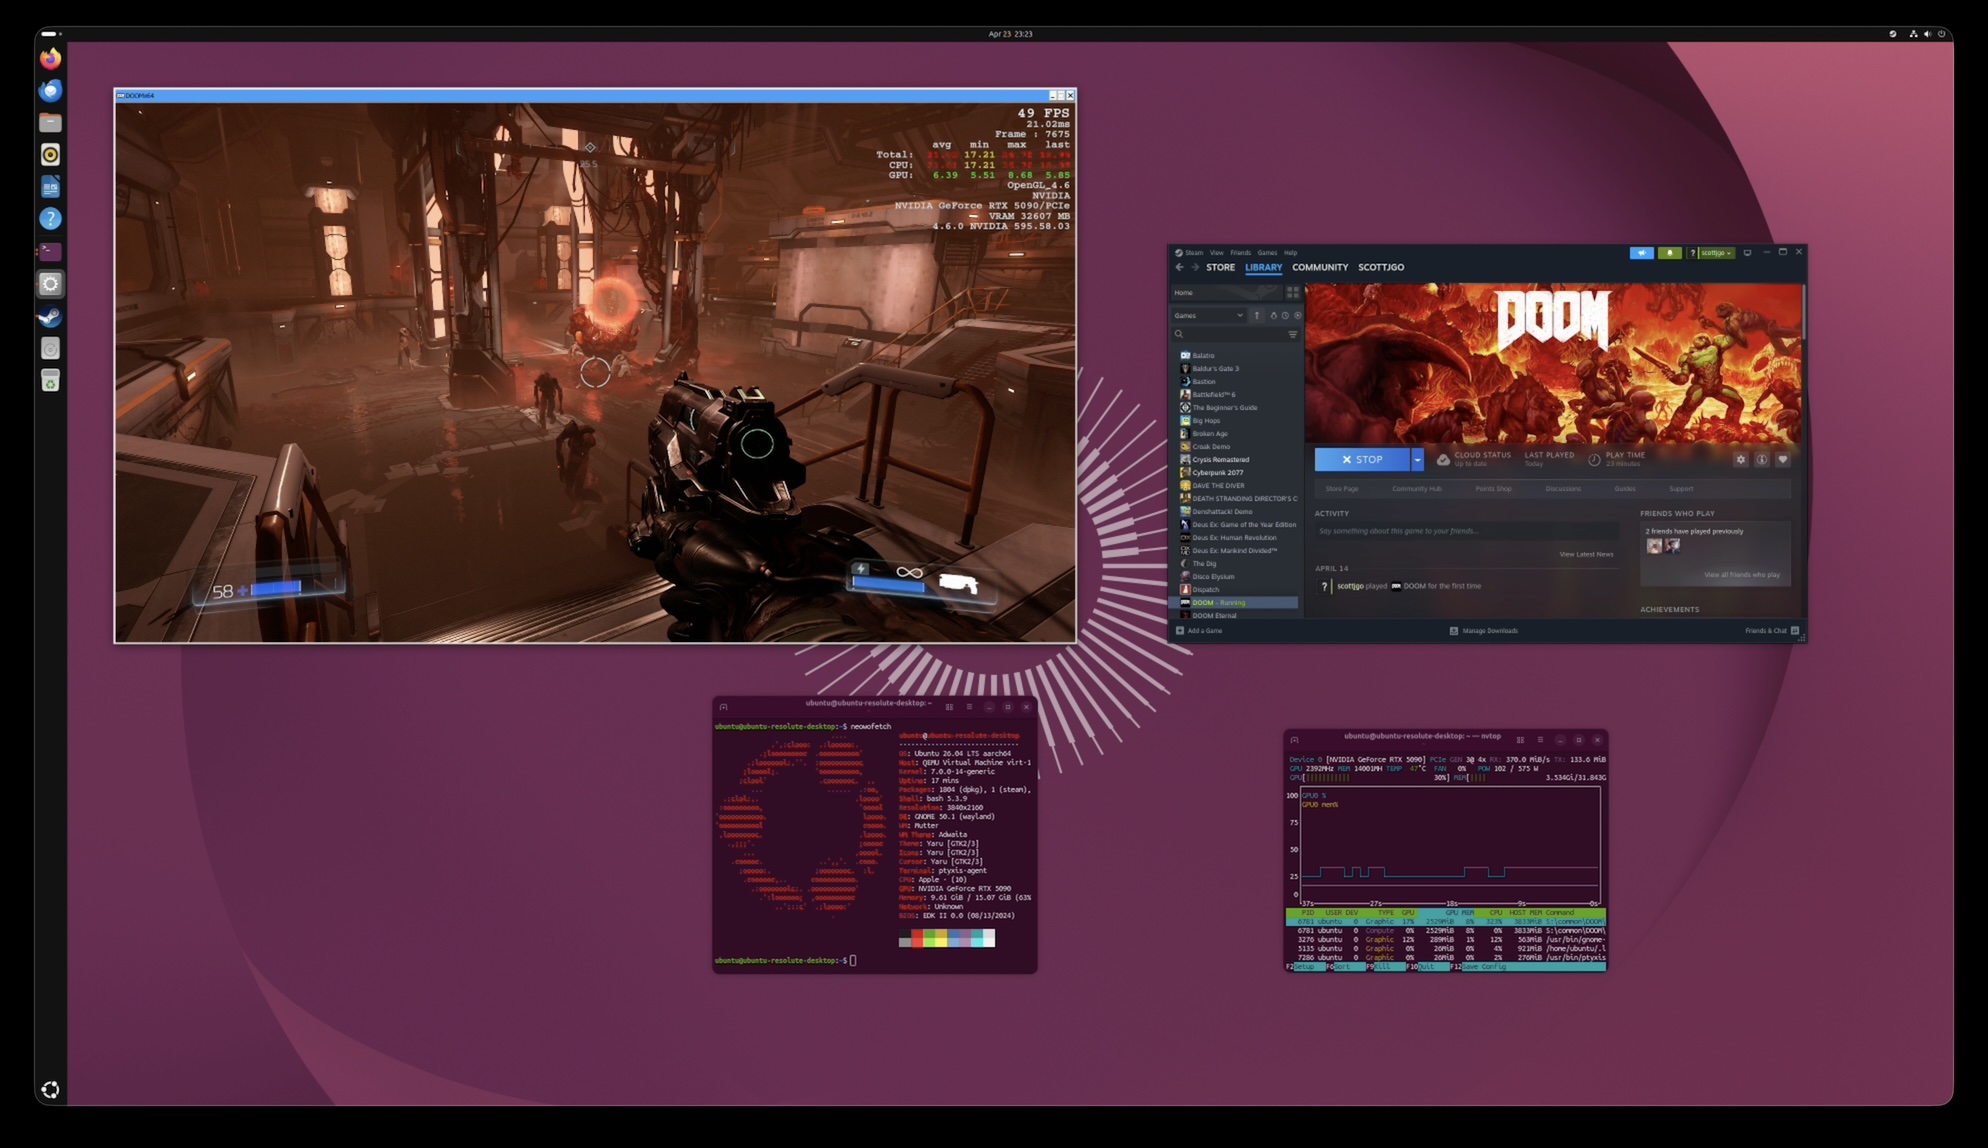
Task: Open advanced filter options in library search
Action: [1293, 334]
